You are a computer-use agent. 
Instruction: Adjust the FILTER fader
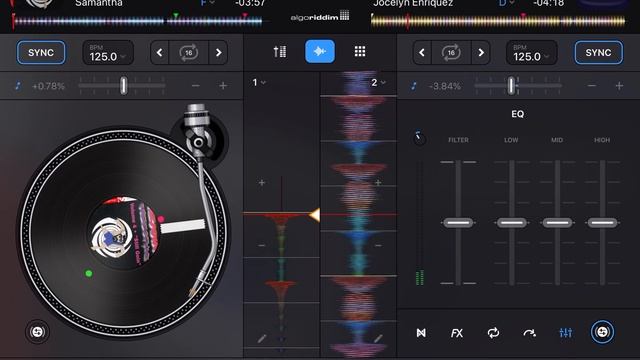(458, 222)
